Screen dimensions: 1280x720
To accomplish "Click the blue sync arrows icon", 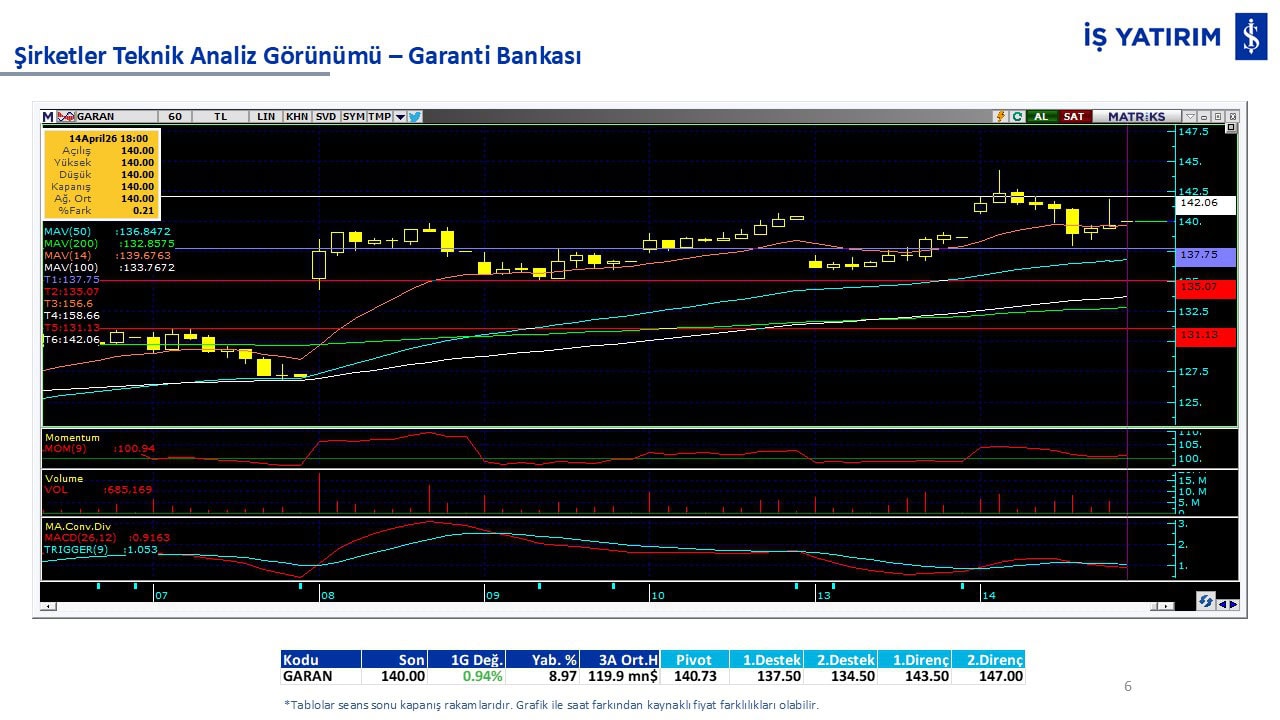I will tap(1206, 602).
